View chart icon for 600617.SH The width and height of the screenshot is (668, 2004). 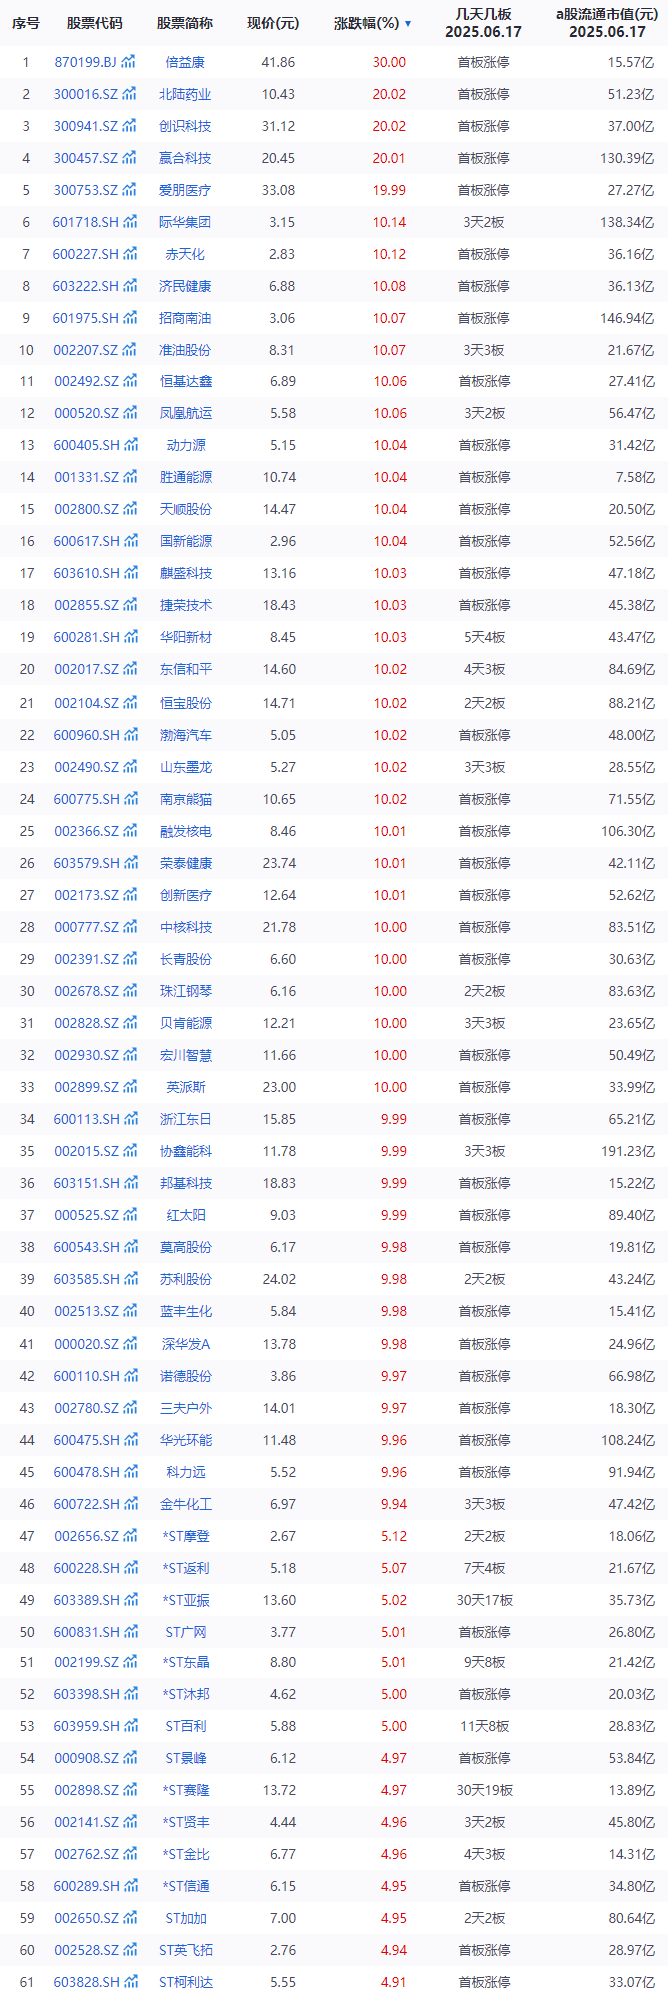[x=130, y=541]
